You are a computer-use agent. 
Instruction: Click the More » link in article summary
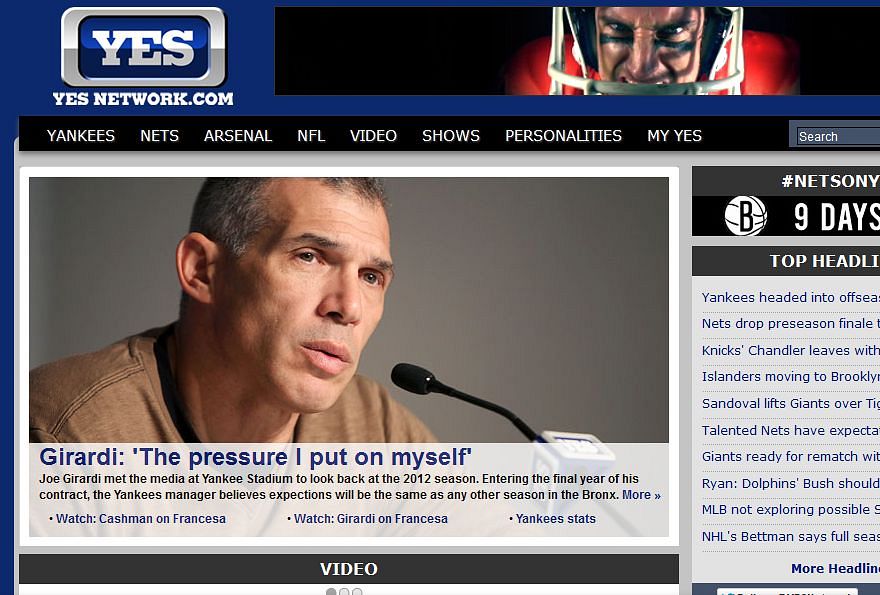tap(641, 495)
